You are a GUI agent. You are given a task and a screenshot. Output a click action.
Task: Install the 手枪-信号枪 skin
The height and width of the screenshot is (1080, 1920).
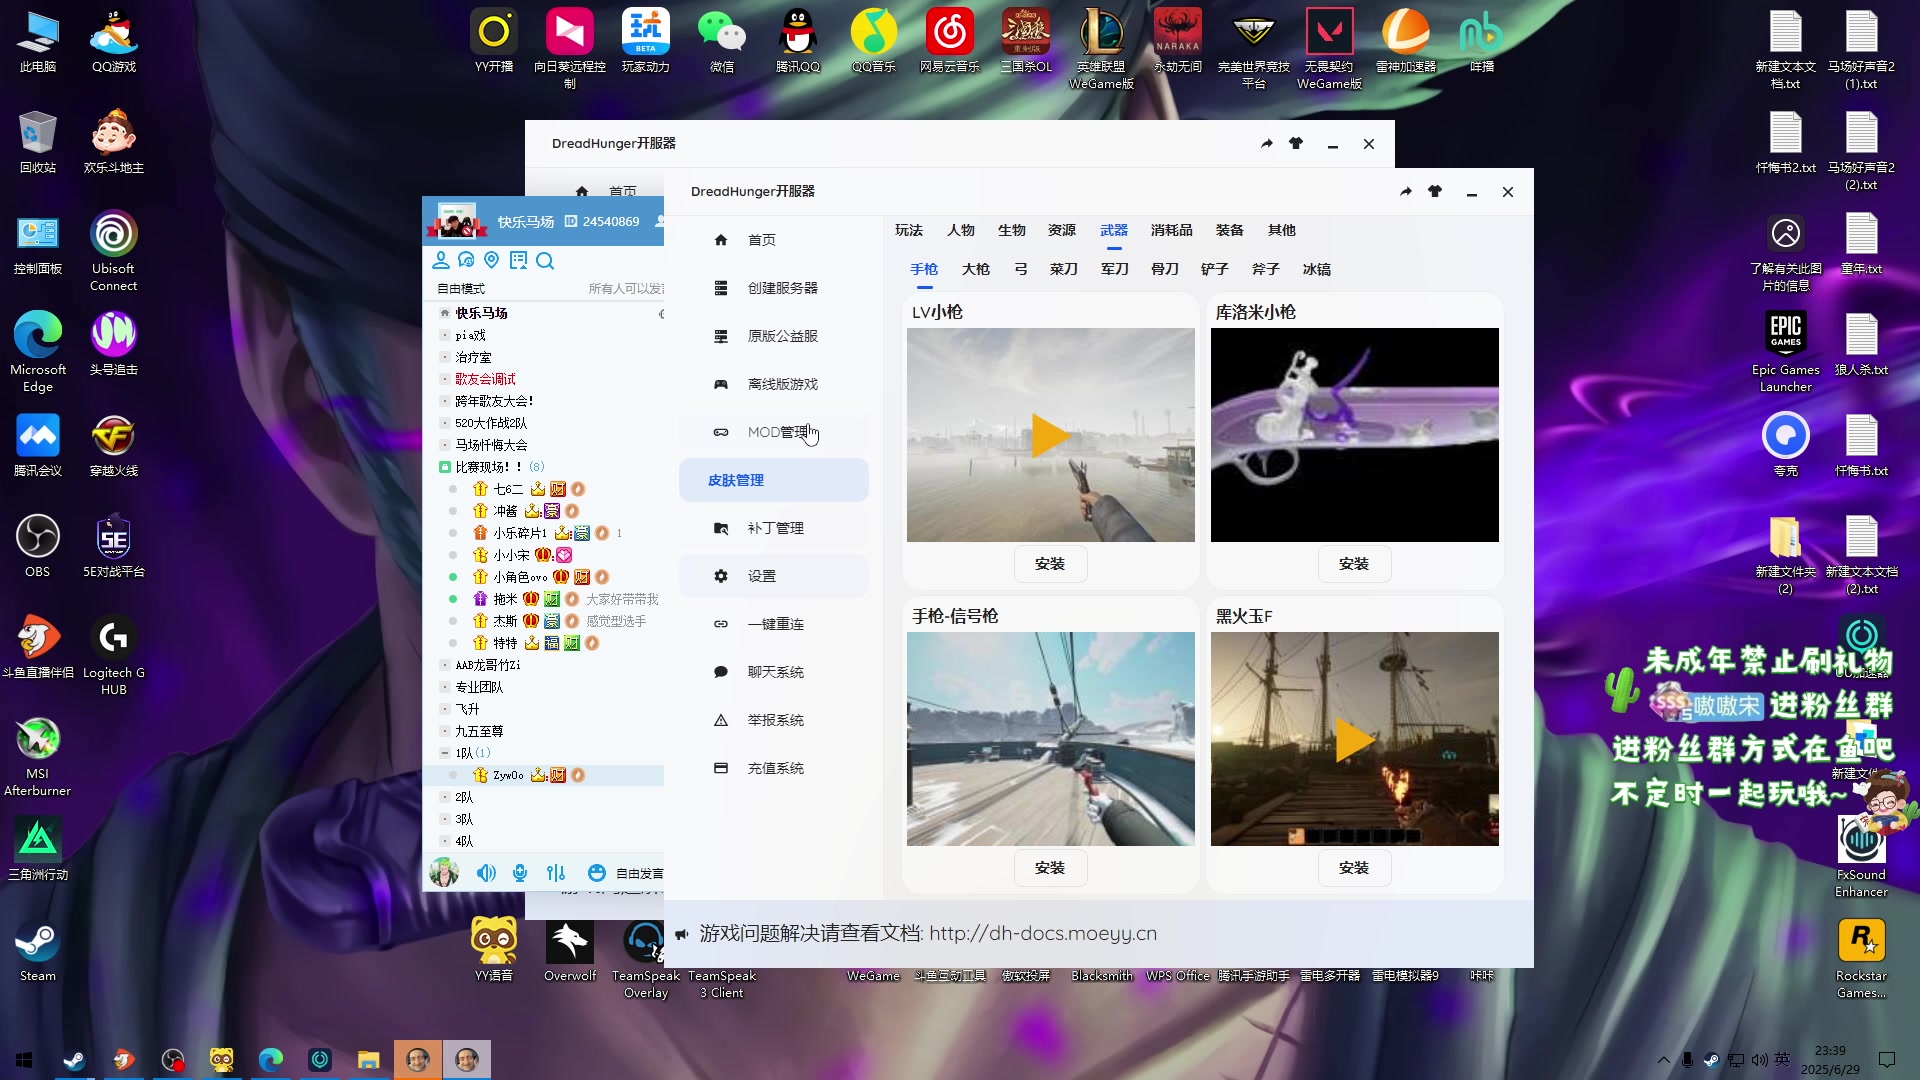coord(1050,868)
